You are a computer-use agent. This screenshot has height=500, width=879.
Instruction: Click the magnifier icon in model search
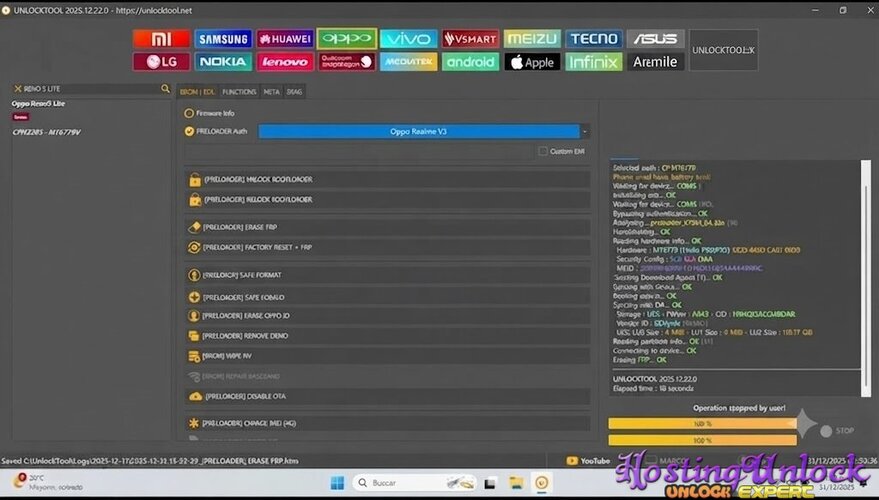(165, 89)
